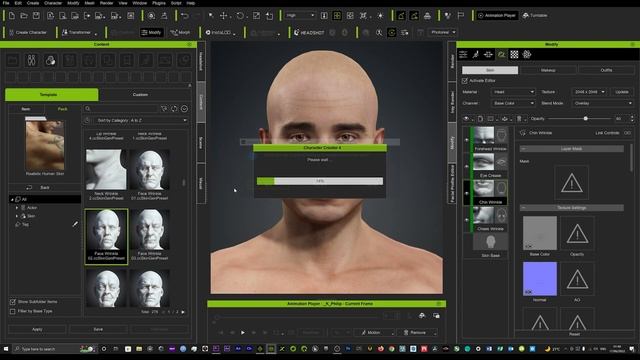Open the Animation Player toolbar button

[x=497, y=16]
